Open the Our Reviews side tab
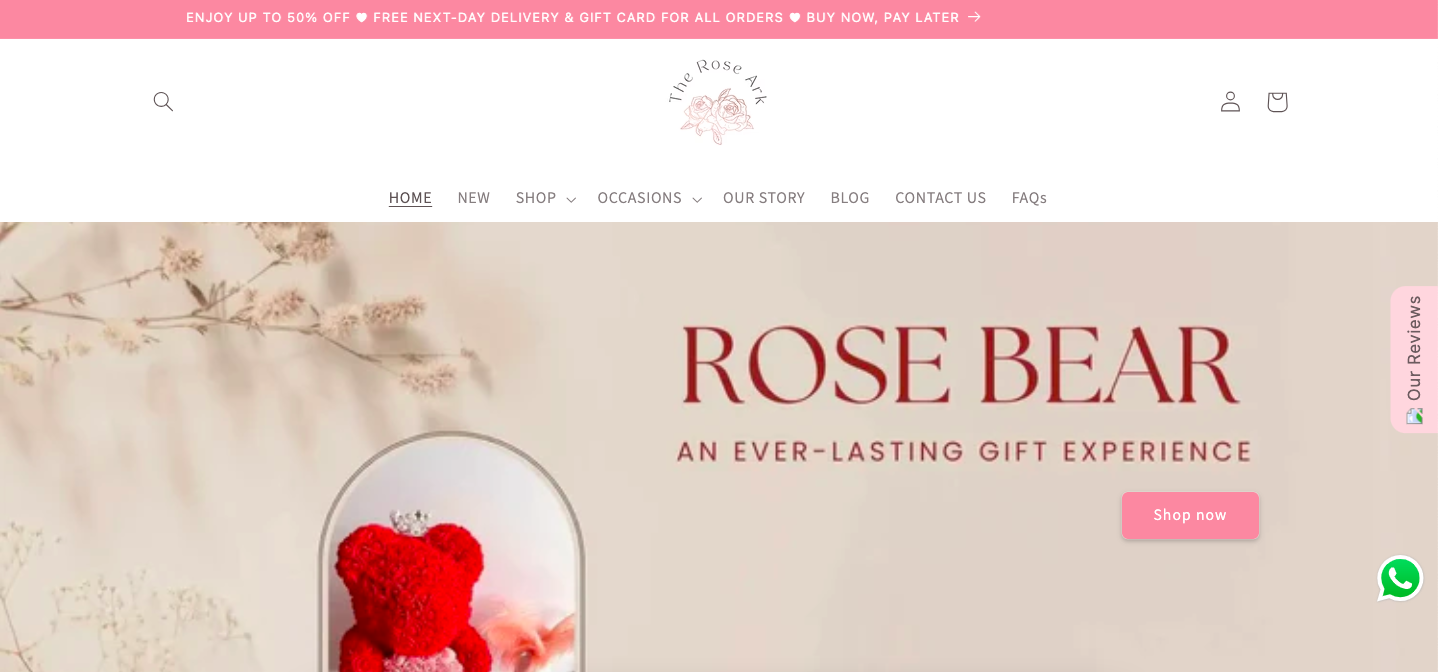This screenshot has height=672, width=1438. tap(1414, 360)
